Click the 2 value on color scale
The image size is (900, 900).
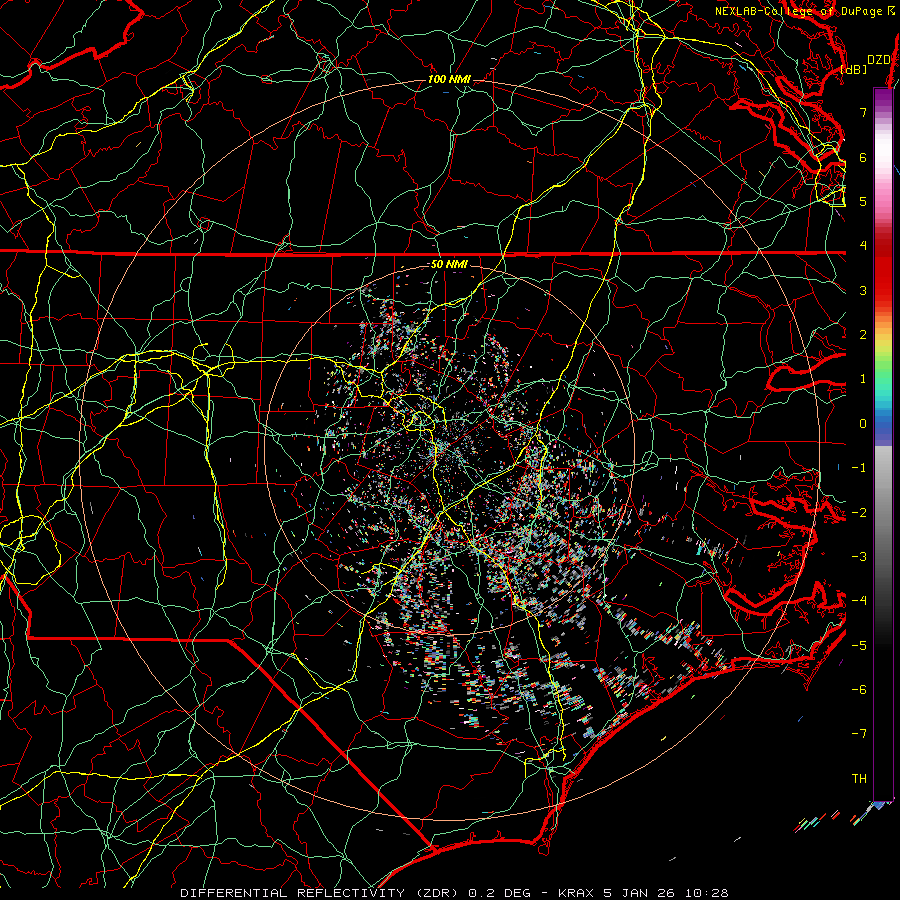click(863, 335)
